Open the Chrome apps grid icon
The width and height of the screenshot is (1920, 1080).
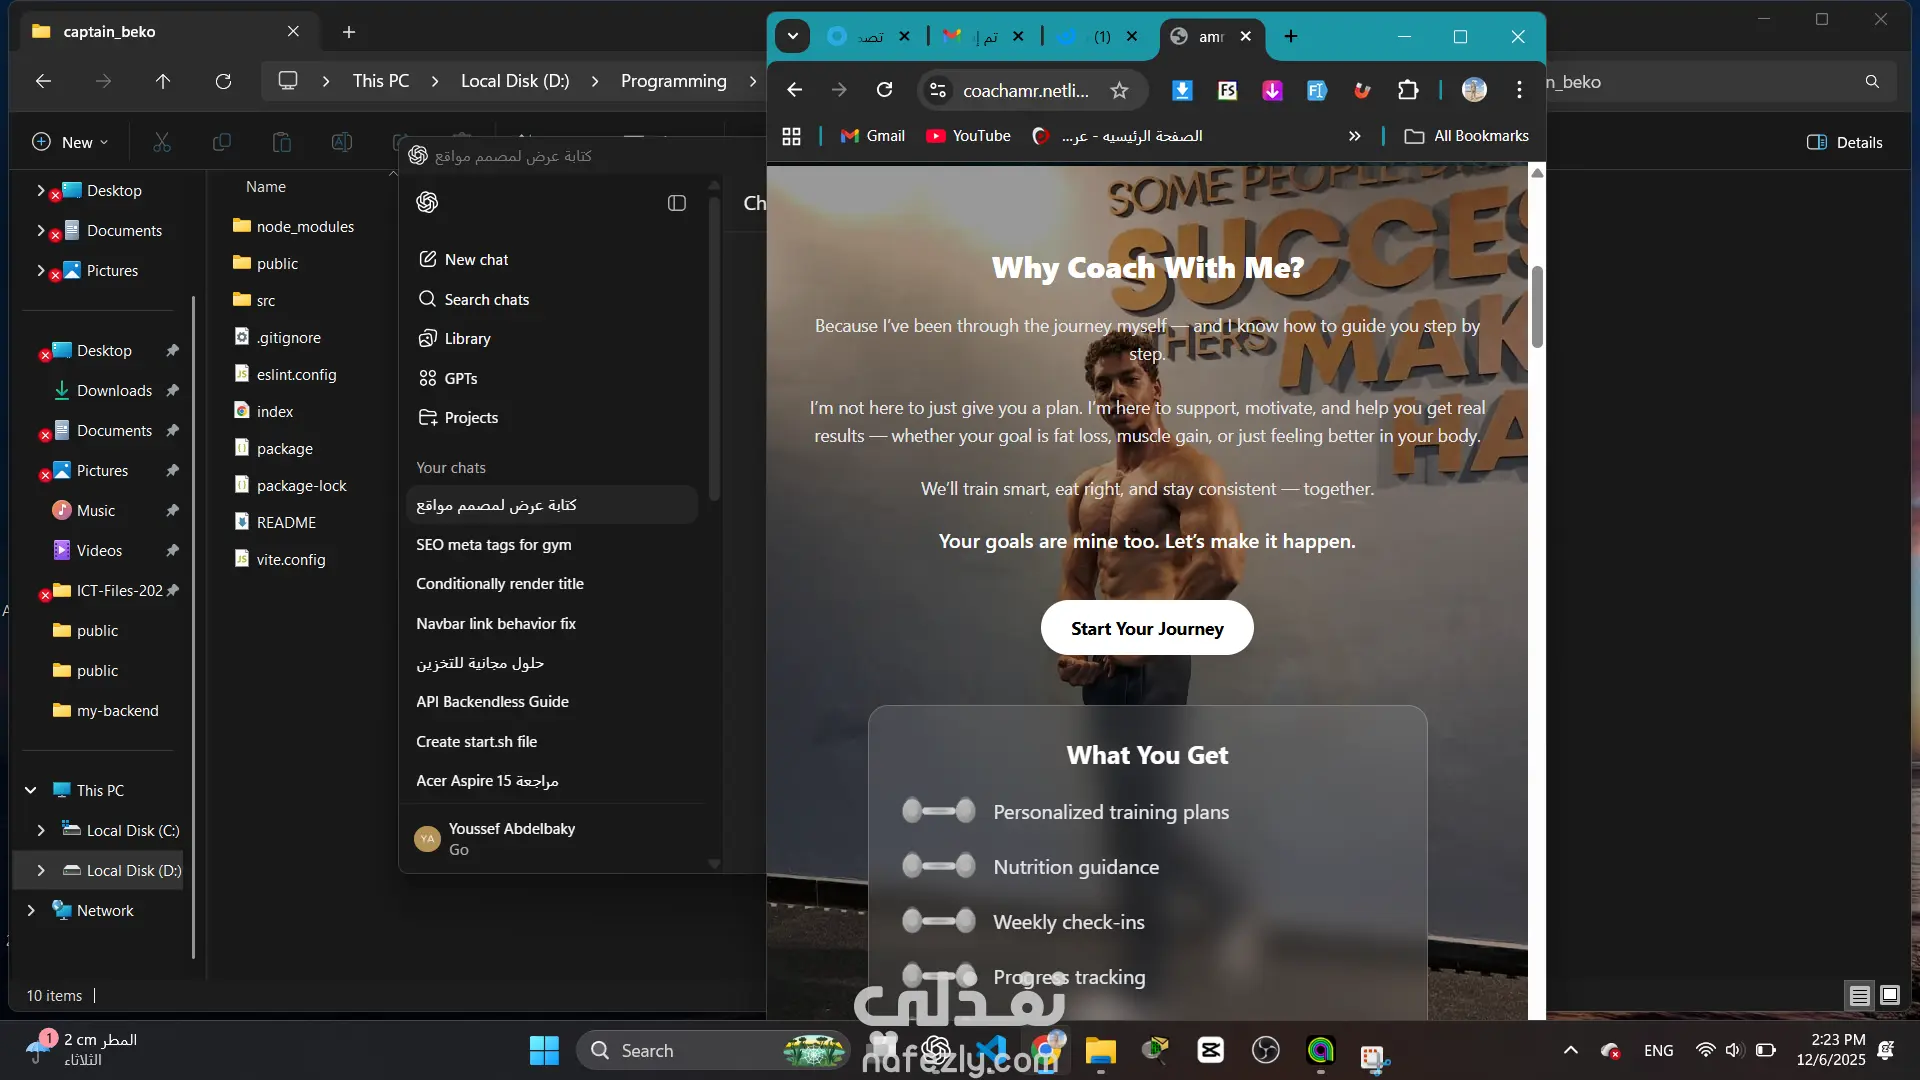[791, 136]
